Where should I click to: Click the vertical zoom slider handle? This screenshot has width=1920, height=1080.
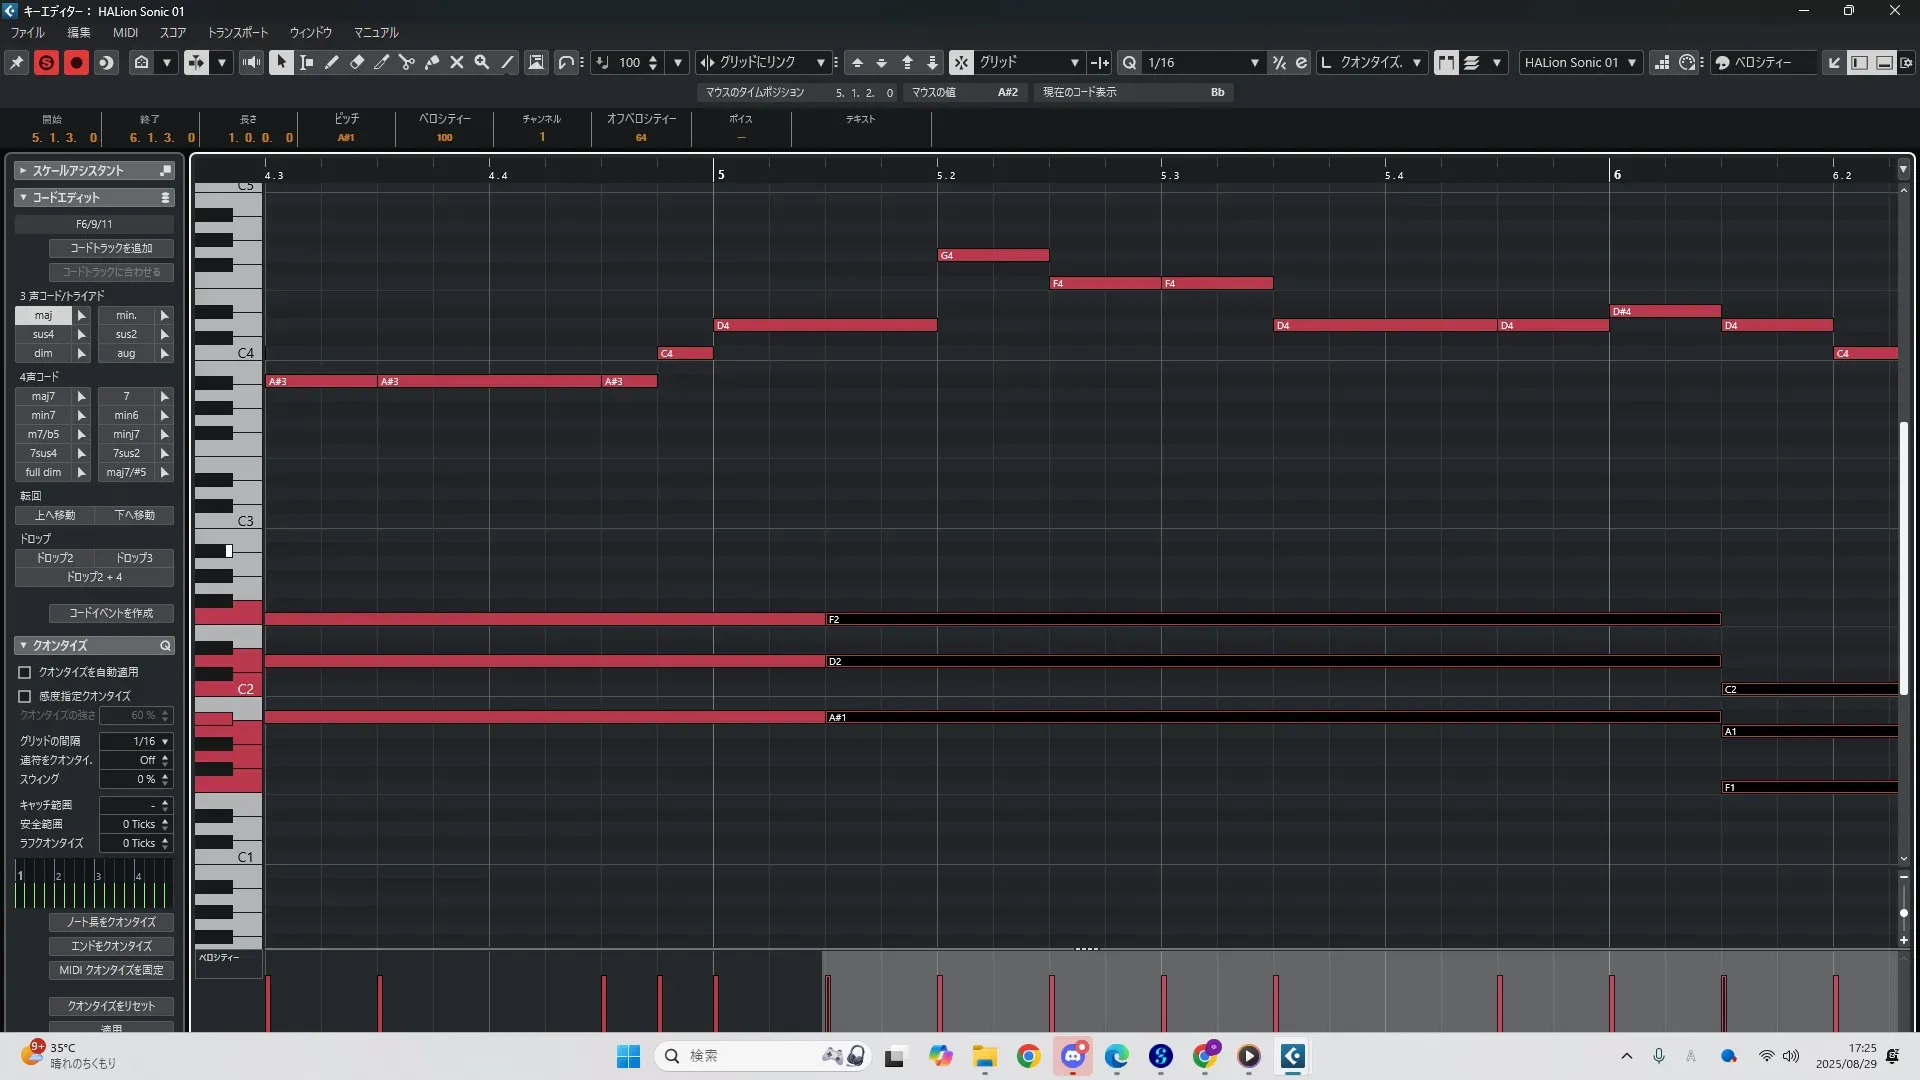(x=1903, y=913)
